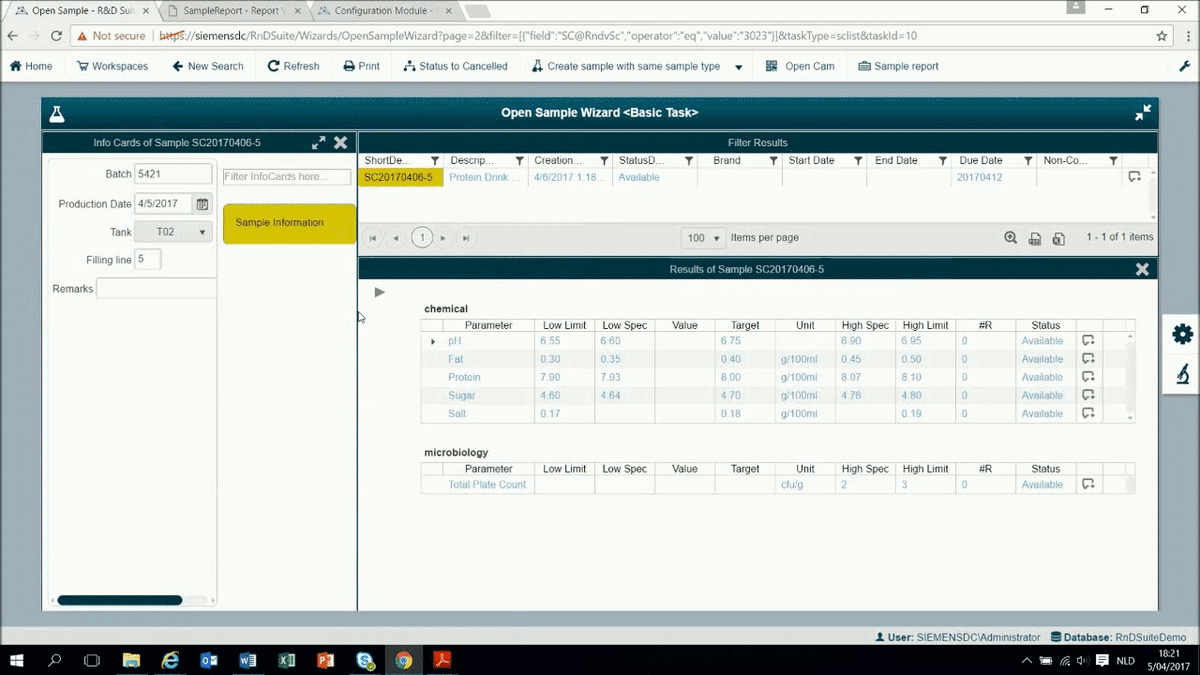Click the Fat parameter link
This screenshot has width=1200, height=675.
click(455, 359)
